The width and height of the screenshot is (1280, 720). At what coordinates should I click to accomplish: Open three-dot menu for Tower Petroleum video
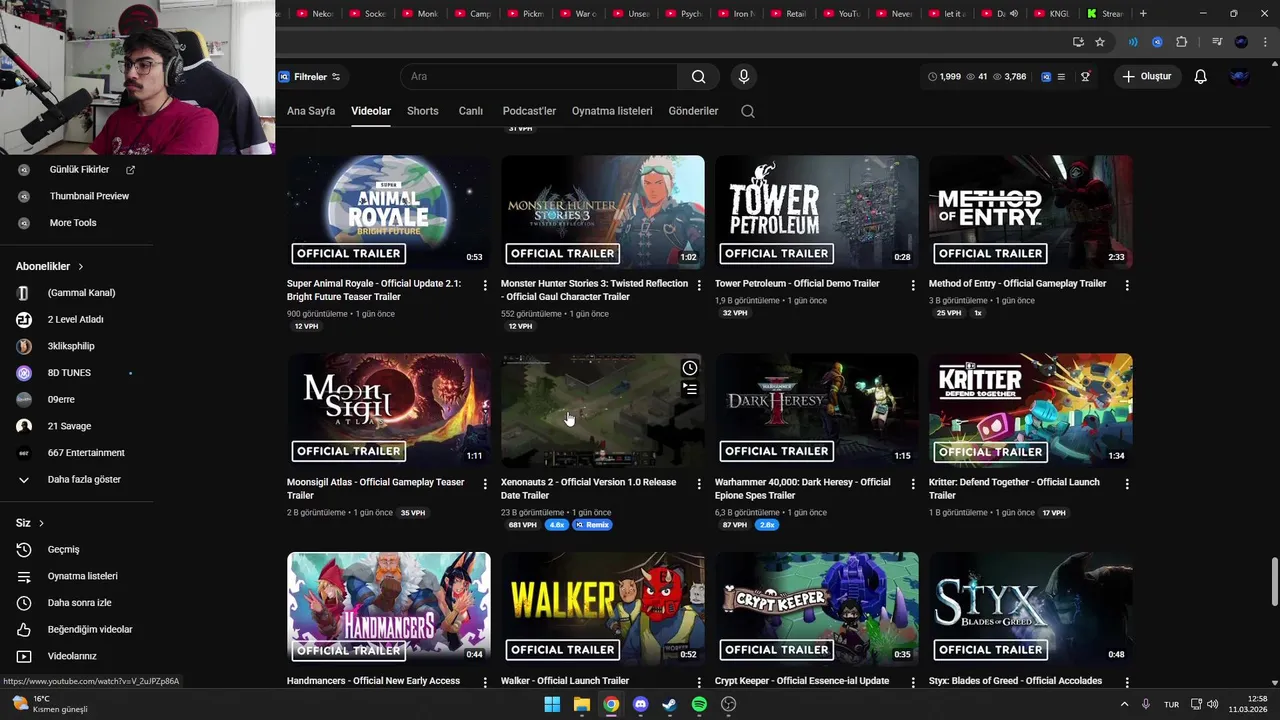point(913,286)
